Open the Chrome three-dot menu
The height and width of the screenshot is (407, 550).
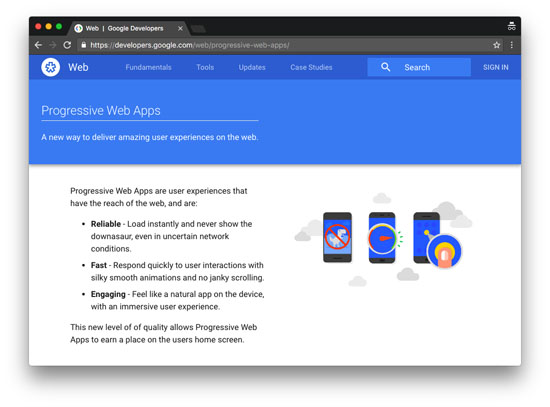(x=511, y=45)
